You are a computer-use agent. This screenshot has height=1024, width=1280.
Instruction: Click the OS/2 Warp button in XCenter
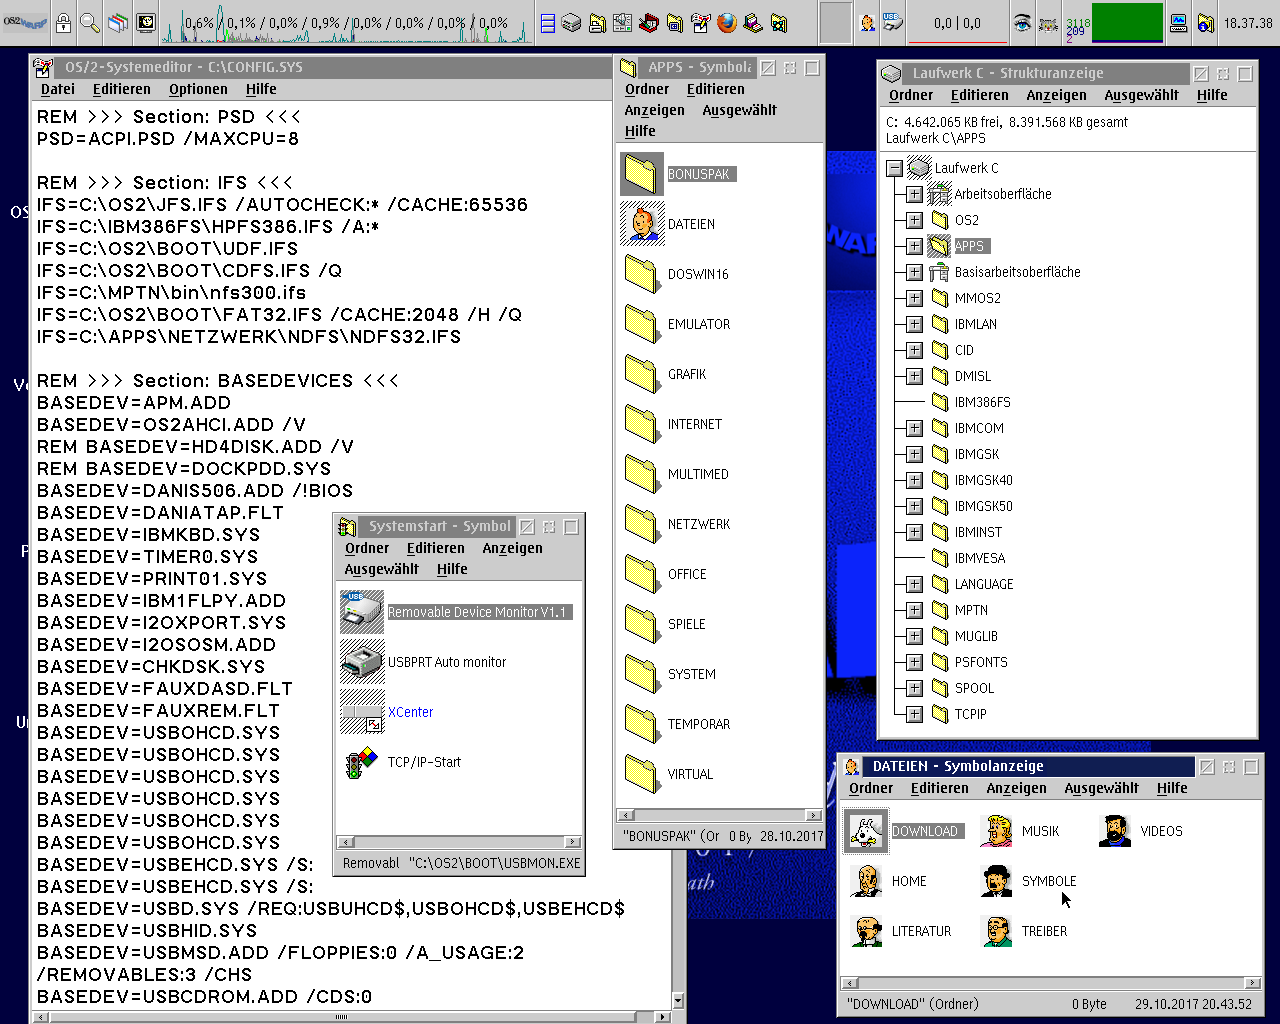(25, 22)
